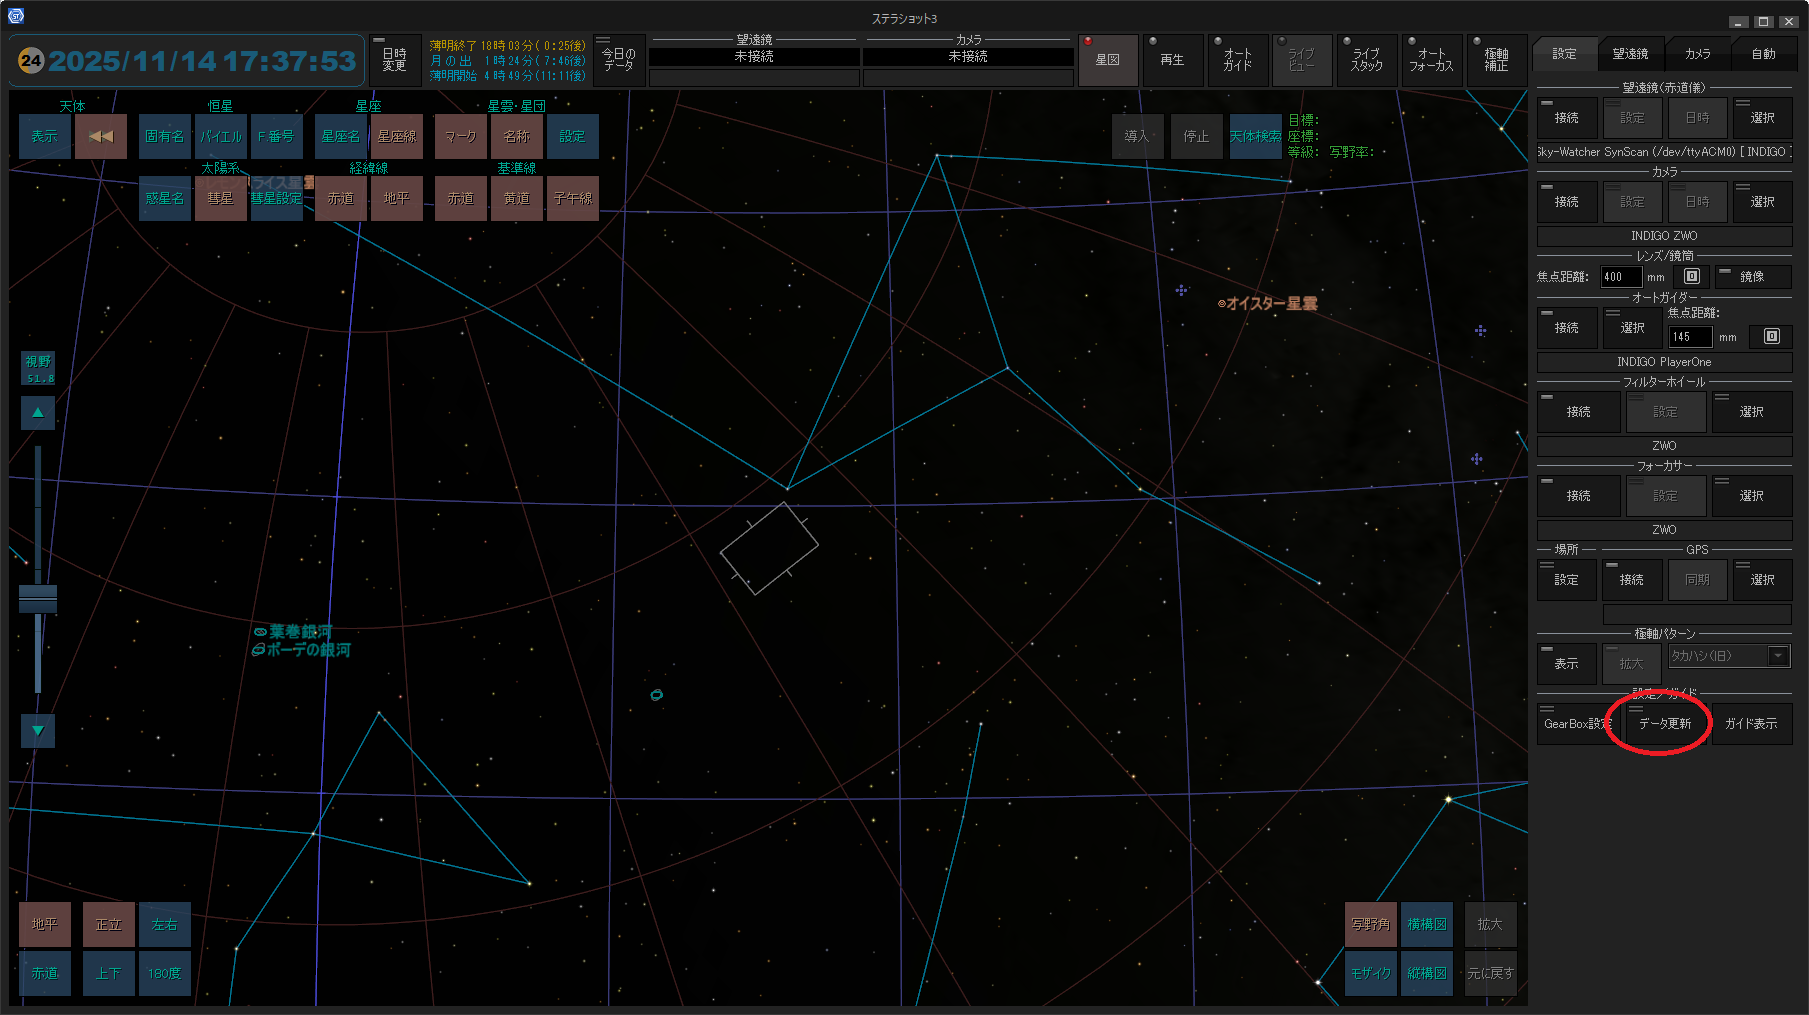This screenshot has height=1015, width=1809.
Task: Open the 星図 star chart mode
Action: (1107, 60)
